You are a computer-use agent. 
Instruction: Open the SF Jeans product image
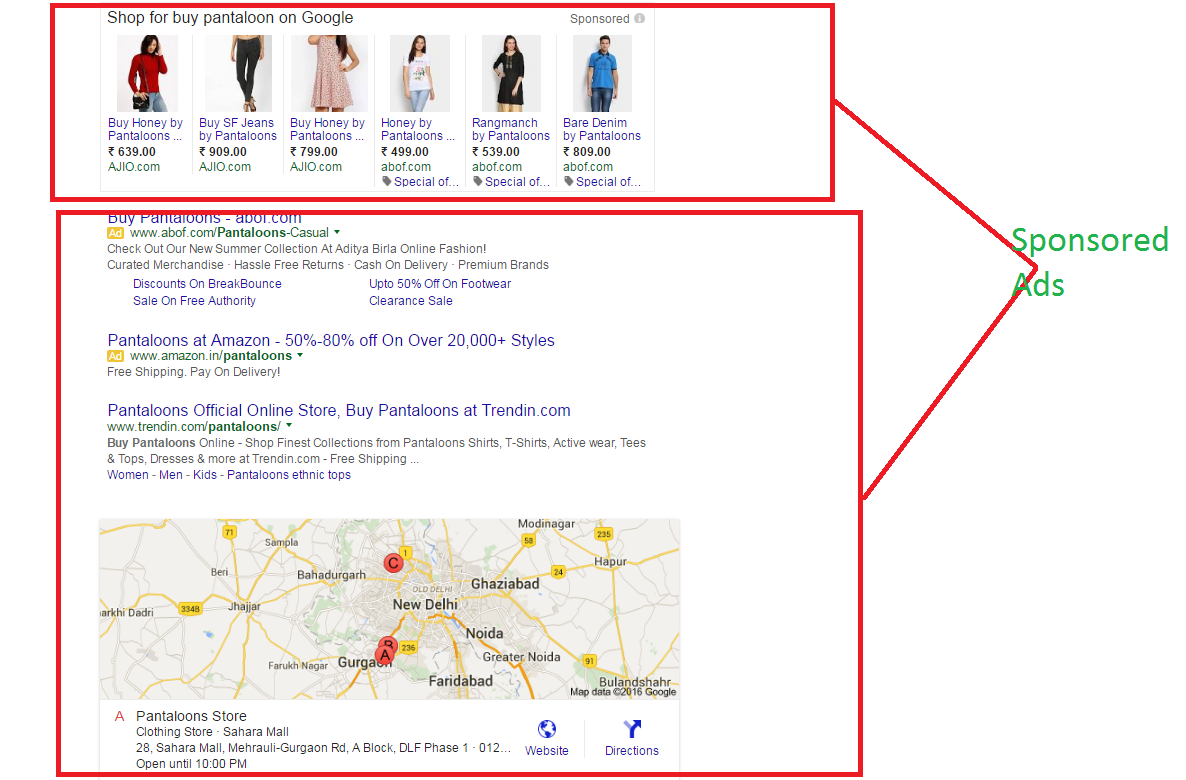pos(238,74)
